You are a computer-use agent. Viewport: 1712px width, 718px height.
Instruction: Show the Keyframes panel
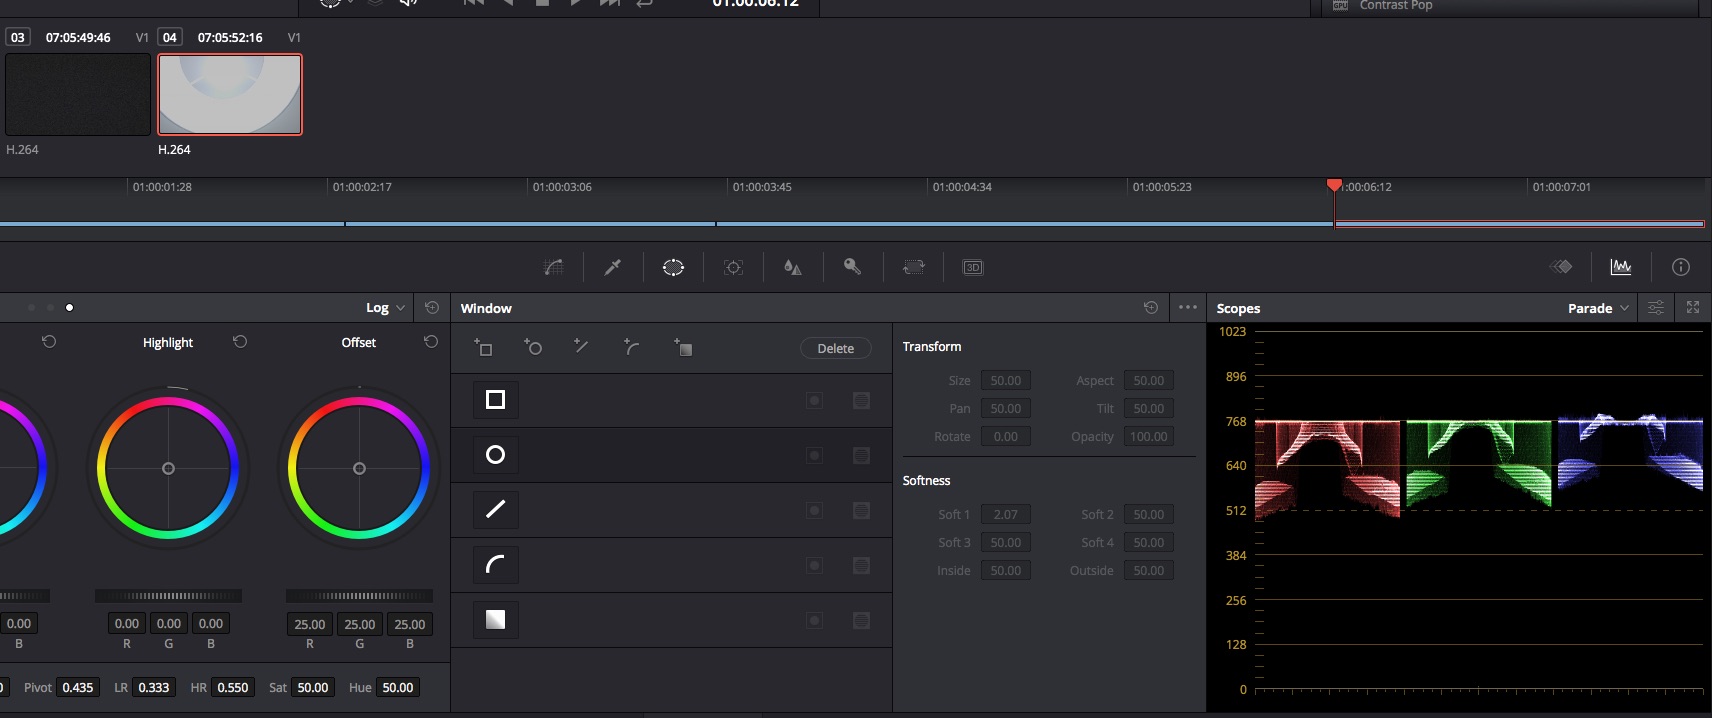(x=1561, y=267)
